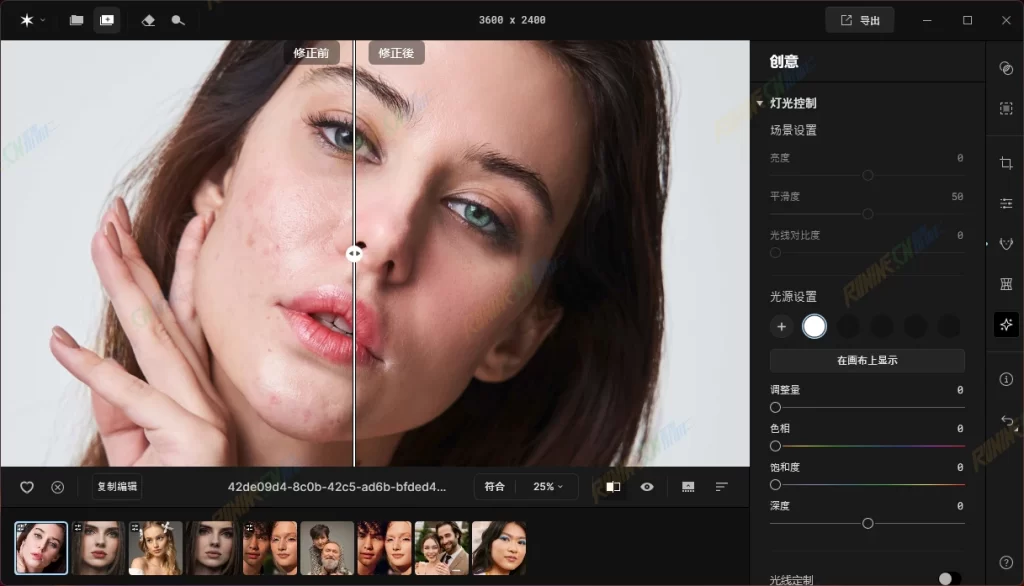Open the folder icon in the top toolbar
The width and height of the screenshot is (1024, 586).
coord(76,20)
